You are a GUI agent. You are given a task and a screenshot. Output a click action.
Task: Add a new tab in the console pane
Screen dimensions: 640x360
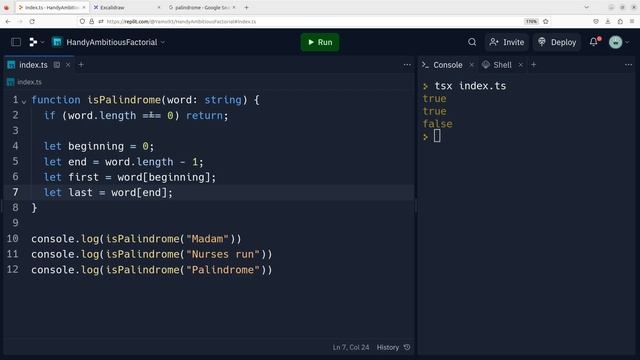point(533,64)
